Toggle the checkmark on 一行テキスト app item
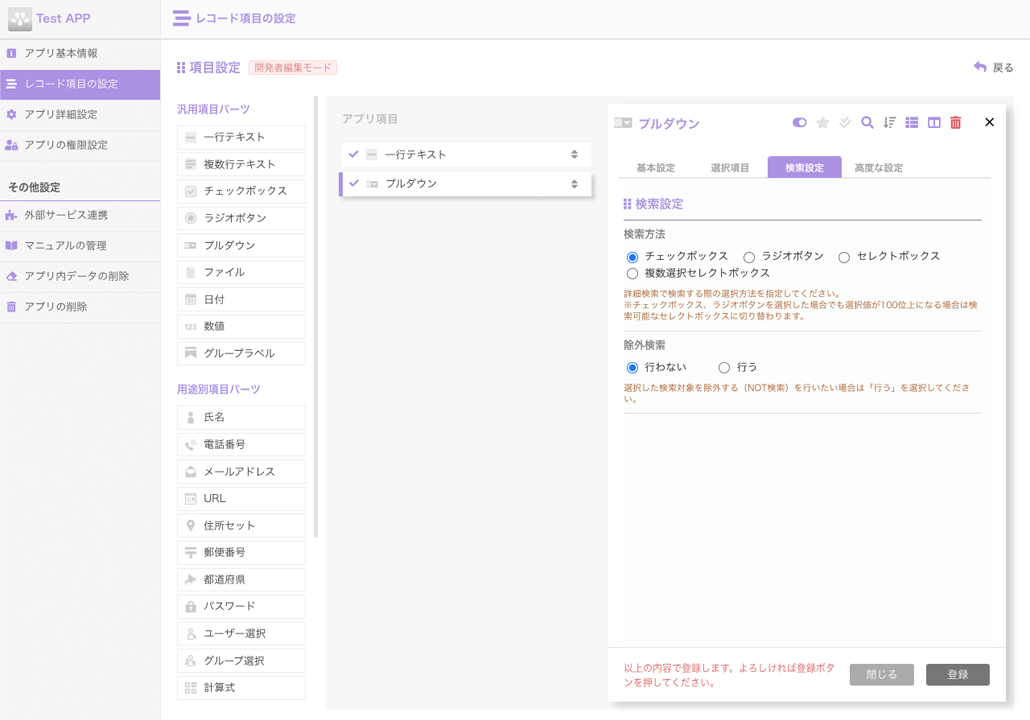 (353, 154)
